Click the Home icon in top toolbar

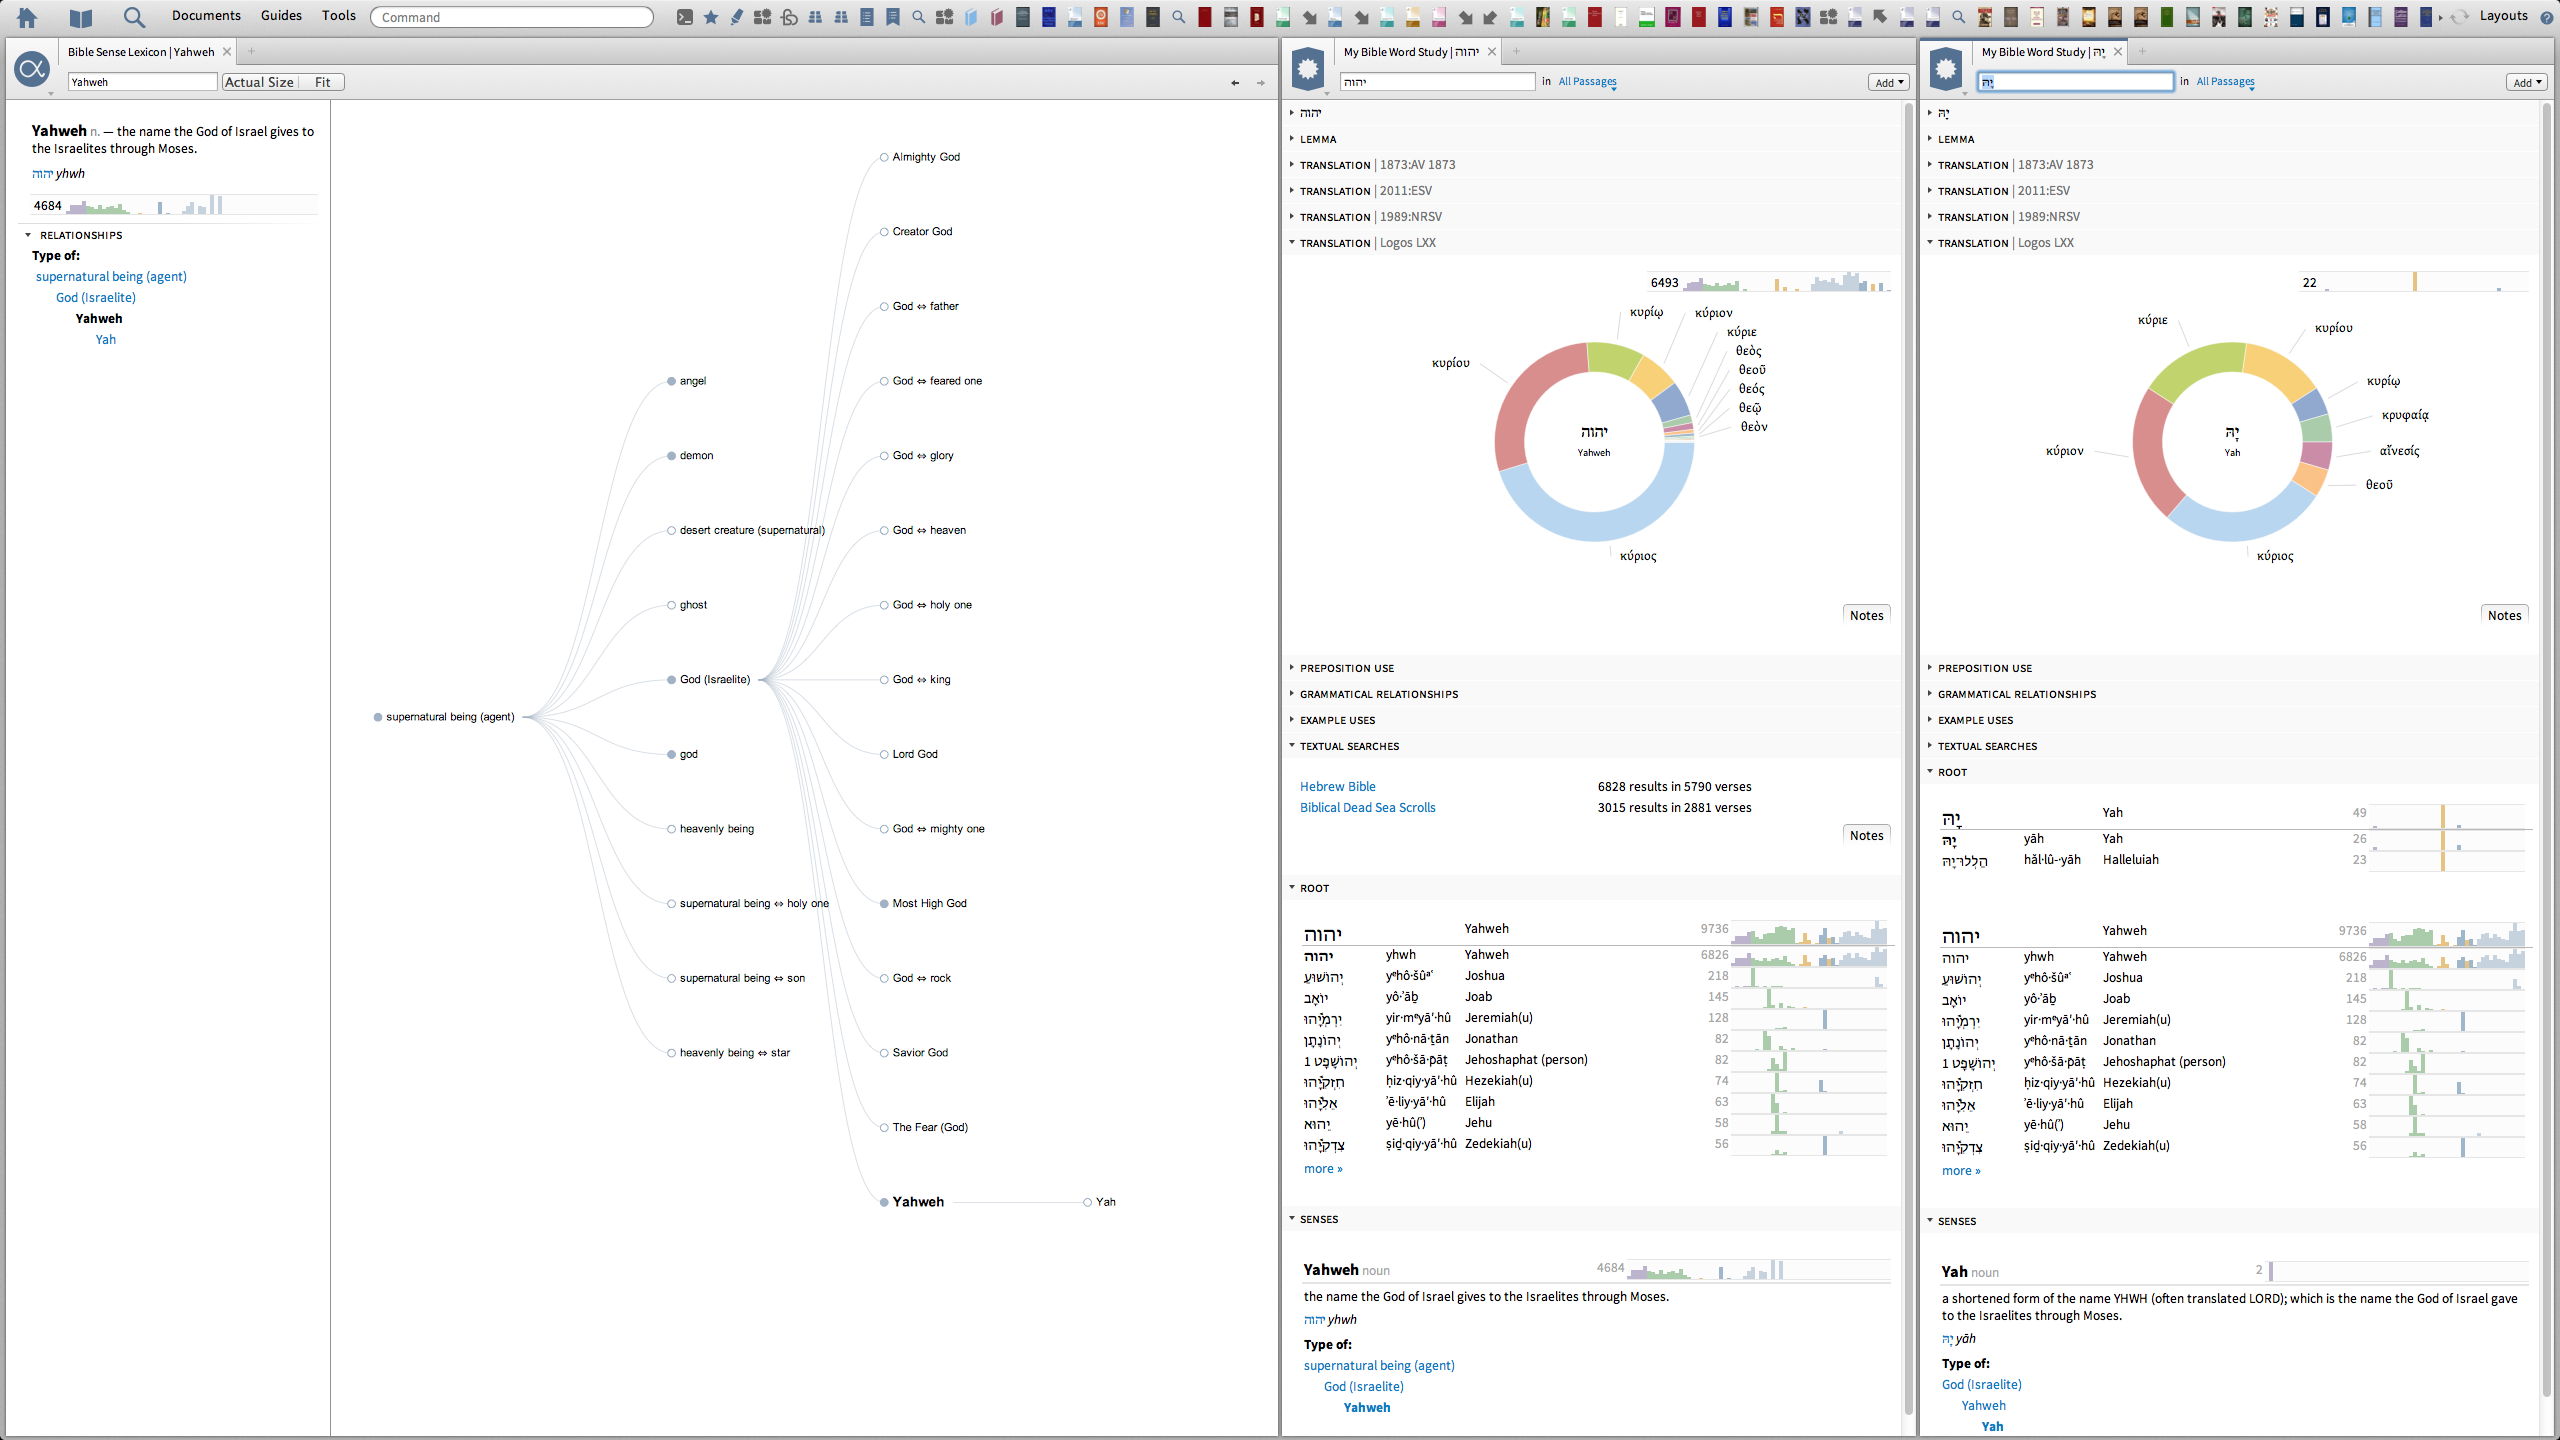click(27, 17)
